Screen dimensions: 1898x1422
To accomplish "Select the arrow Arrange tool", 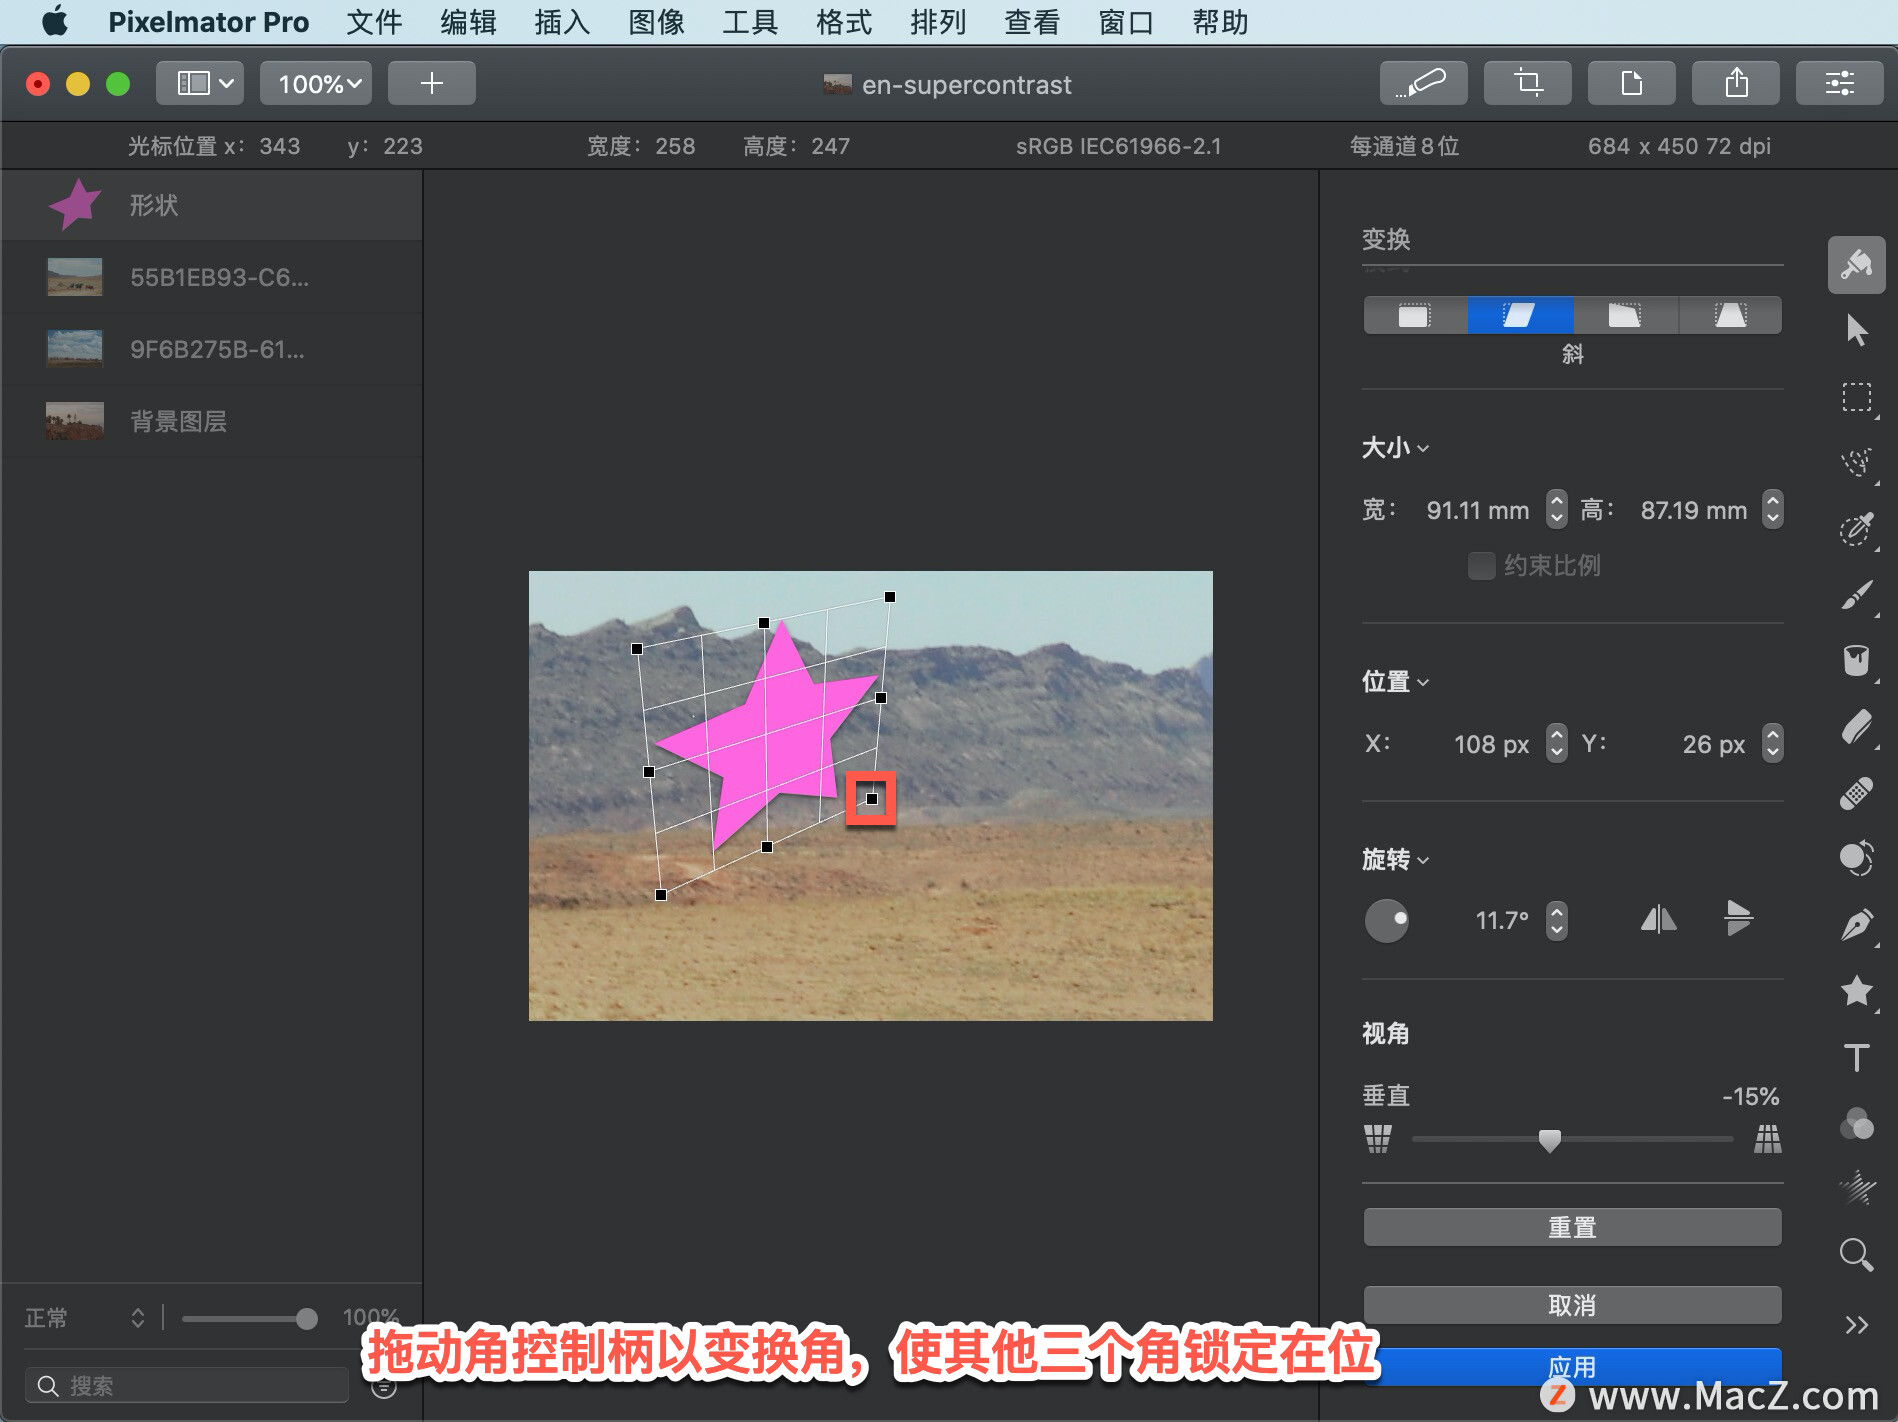I will 1856,330.
